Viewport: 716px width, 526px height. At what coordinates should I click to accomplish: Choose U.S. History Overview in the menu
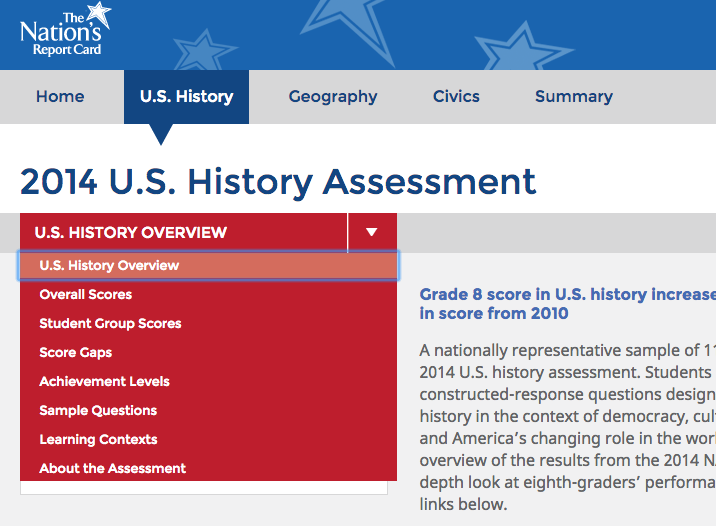pyautogui.click(x=208, y=265)
